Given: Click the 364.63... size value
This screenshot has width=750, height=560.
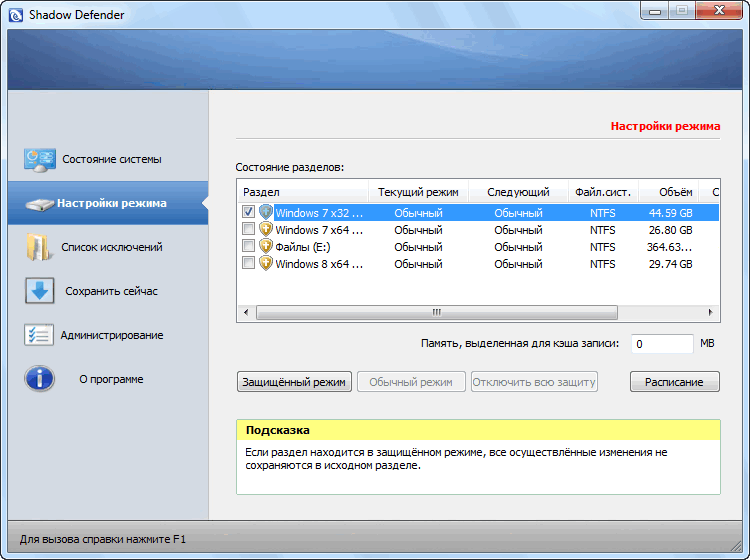Looking at the screenshot, I should (x=669, y=247).
